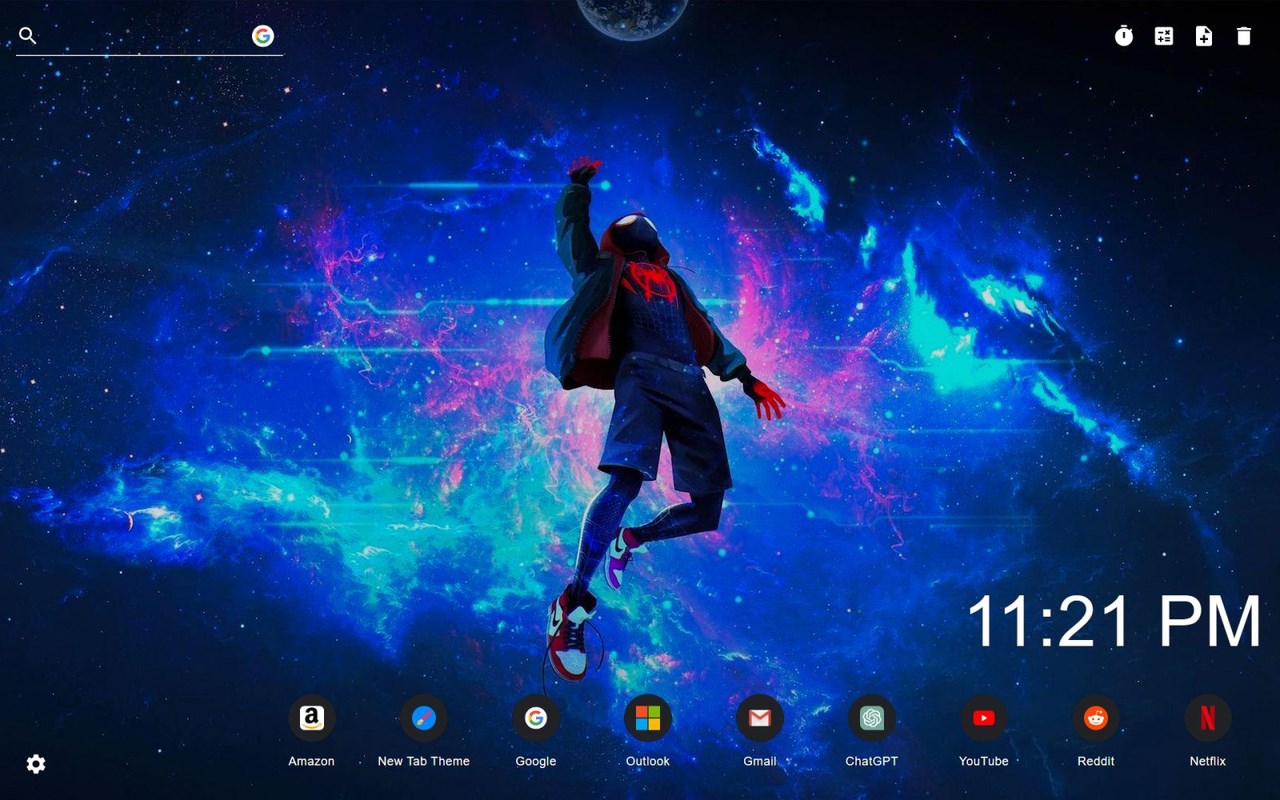The width and height of the screenshot is (1280, 800).
Task: Click the YouTube label text
Action: (984, 761)
